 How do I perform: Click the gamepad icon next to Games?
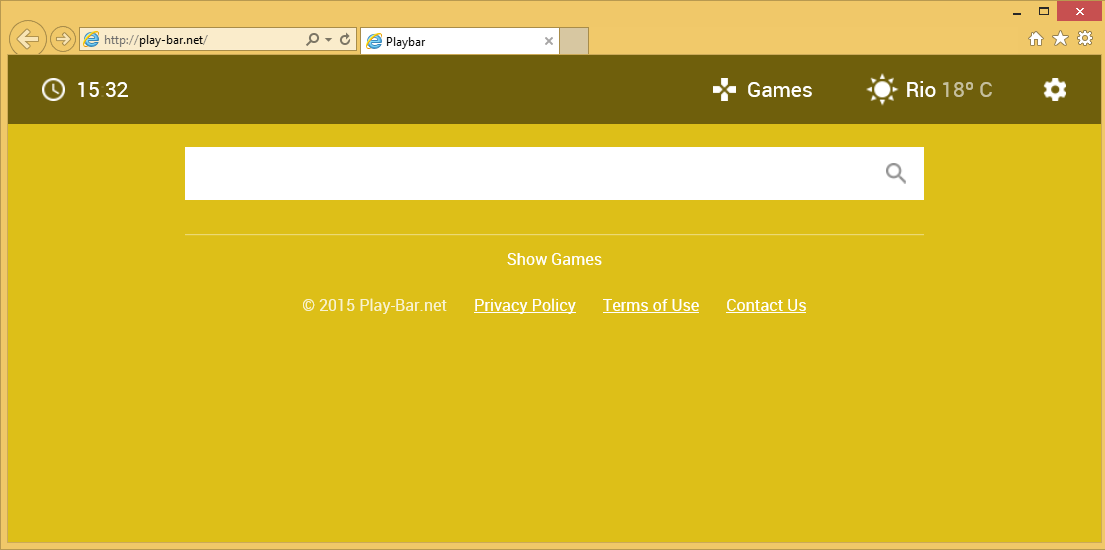pos(724,90)
